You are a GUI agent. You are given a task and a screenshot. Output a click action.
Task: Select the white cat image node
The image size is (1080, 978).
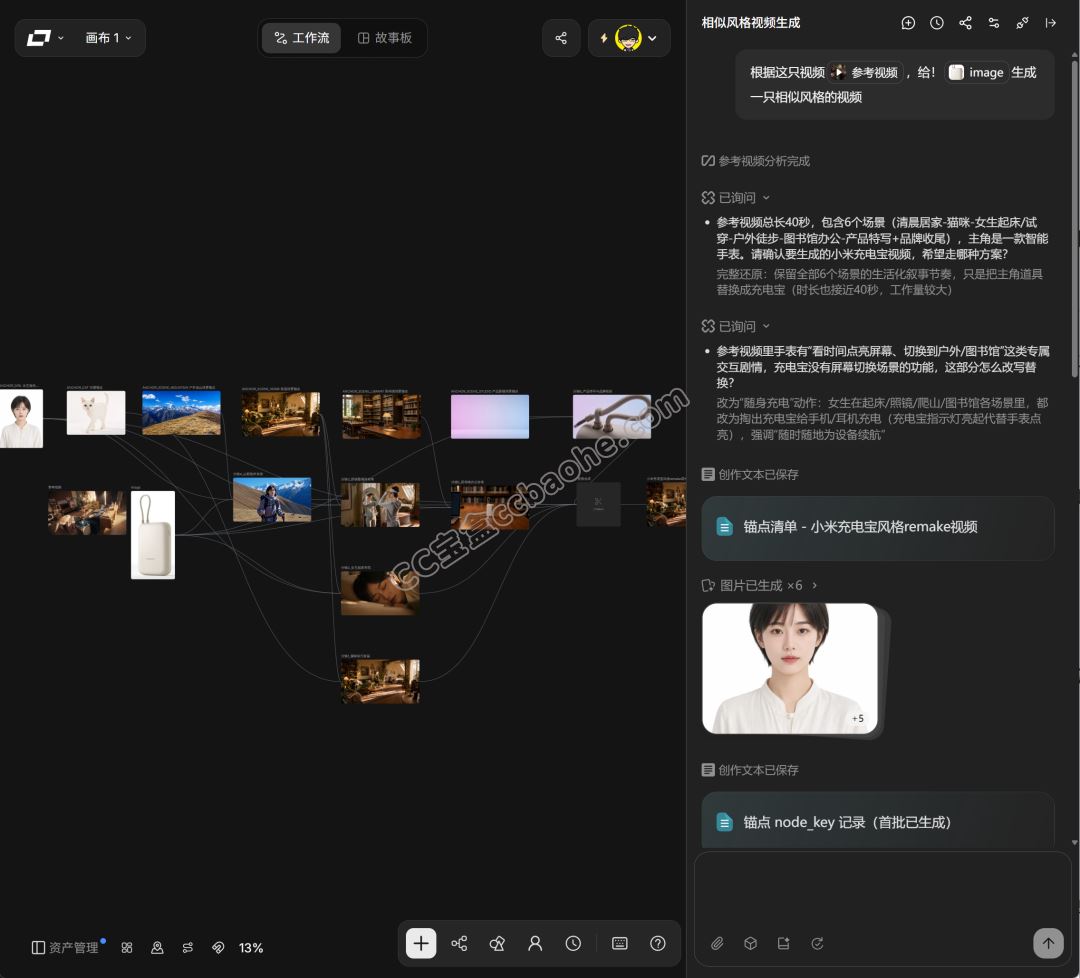click(x=96, y=413)
